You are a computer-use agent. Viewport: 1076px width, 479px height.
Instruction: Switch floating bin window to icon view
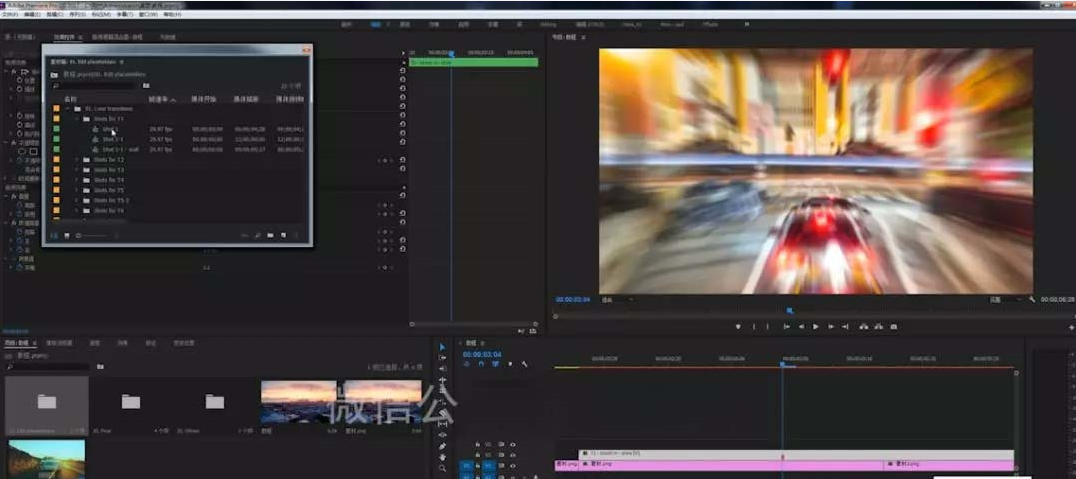pos(67,235)
